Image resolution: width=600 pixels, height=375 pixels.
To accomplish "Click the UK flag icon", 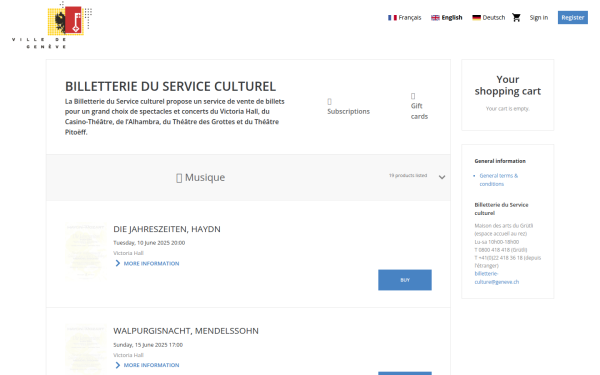I will (435, 18).
